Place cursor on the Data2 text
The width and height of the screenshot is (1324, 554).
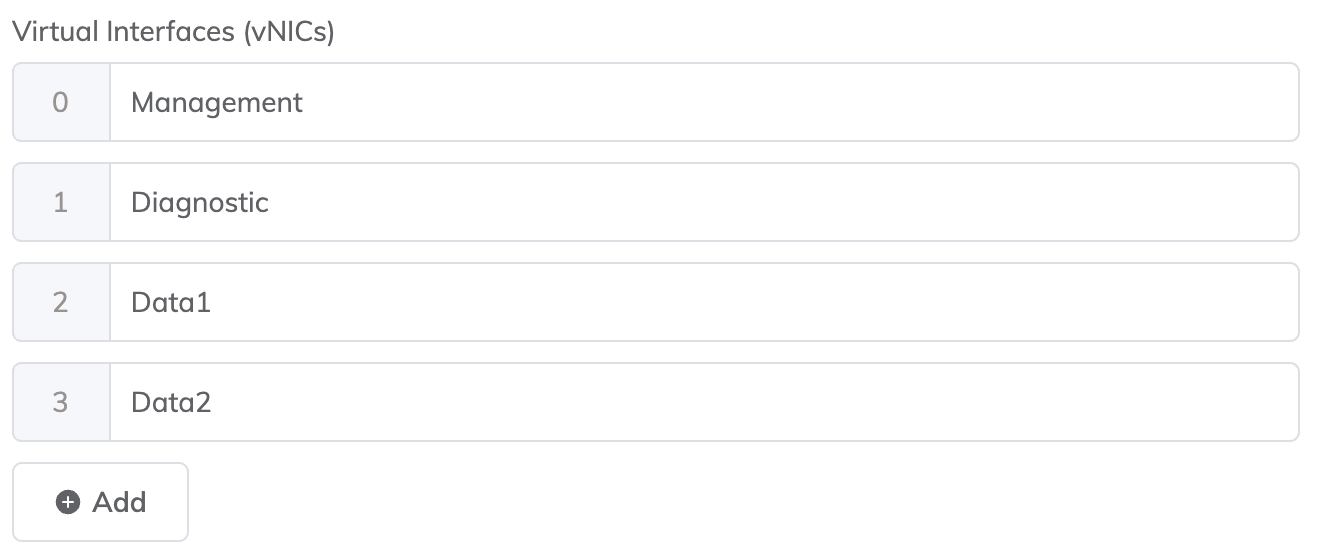tap(171, 402)
